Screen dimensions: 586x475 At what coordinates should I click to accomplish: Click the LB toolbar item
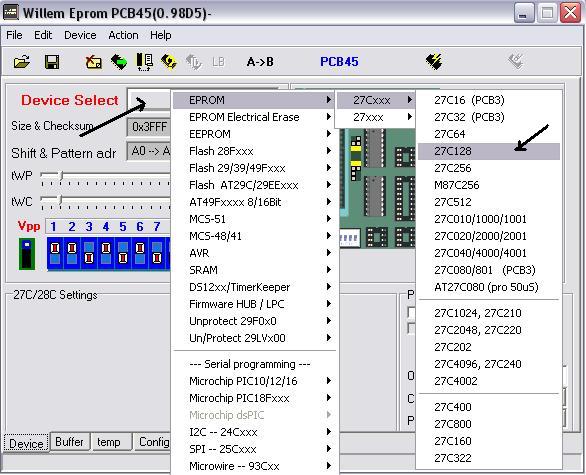tap(218, 62)
